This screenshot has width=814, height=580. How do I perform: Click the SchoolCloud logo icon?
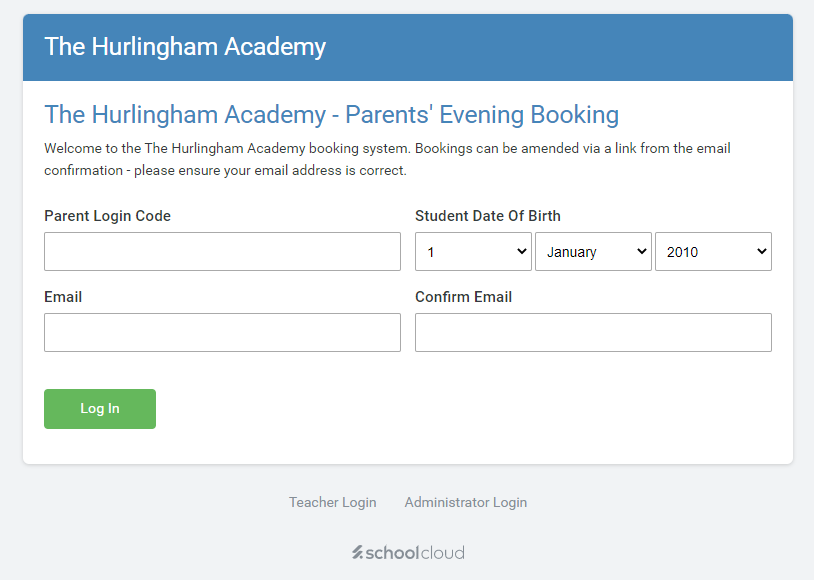coord(357,553)
